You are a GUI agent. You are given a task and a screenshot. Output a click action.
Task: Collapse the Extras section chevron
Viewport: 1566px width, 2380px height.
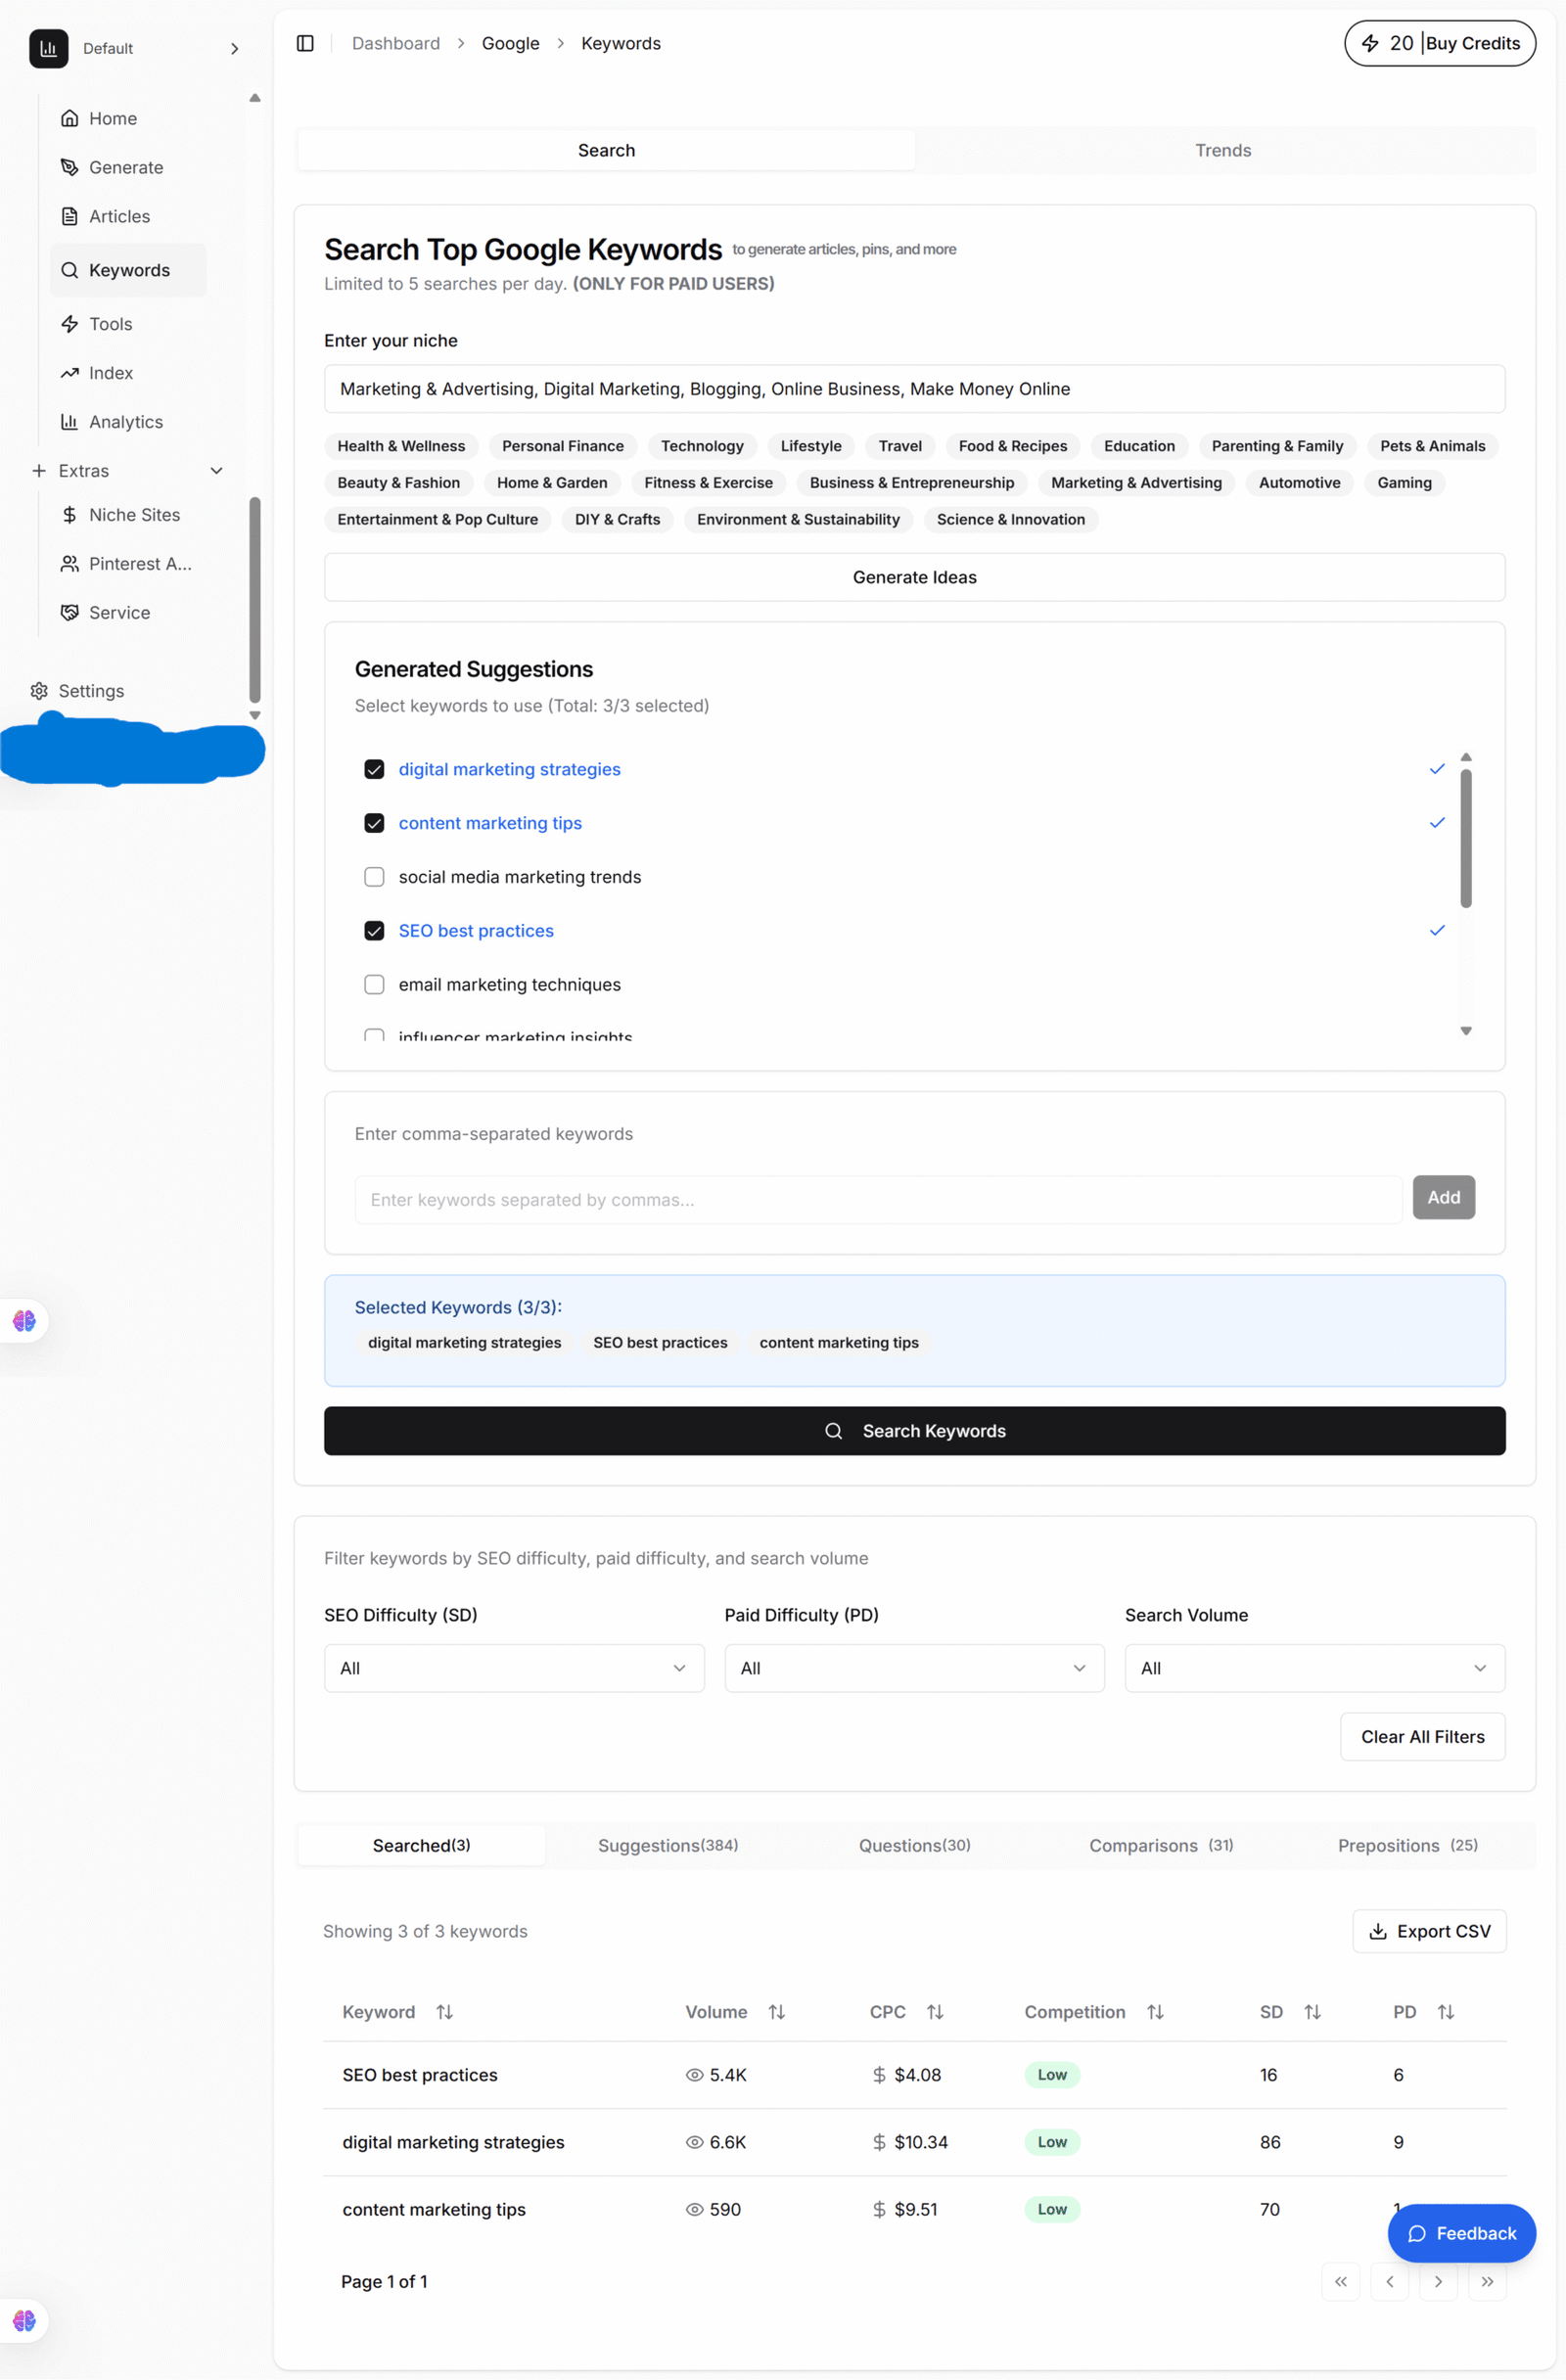tap(216, 471)
